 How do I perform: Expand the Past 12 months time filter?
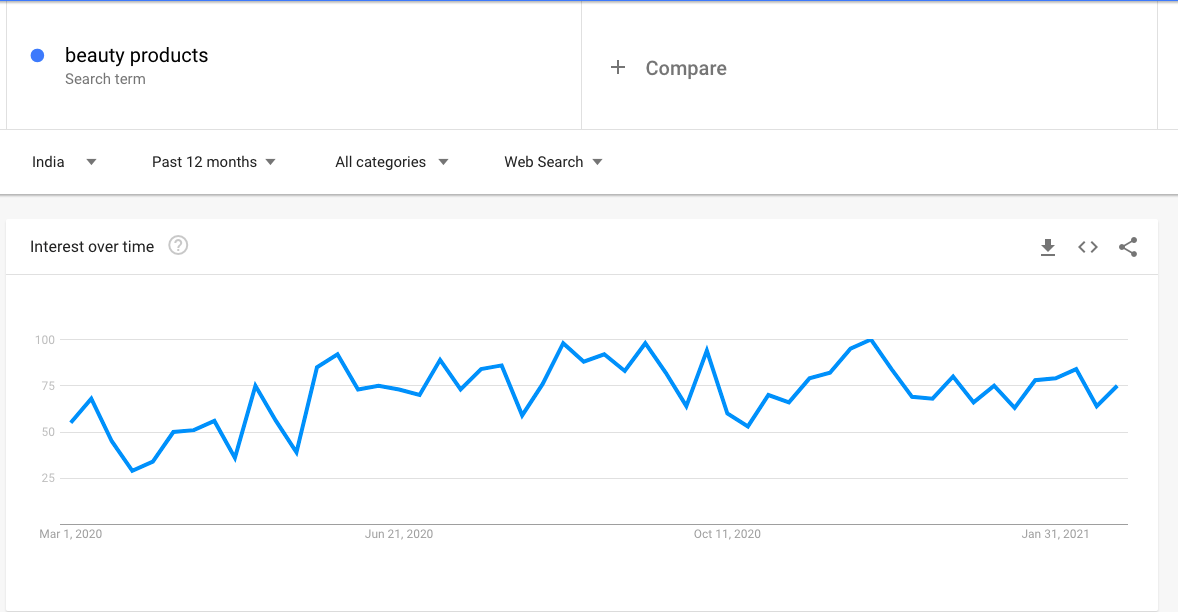tap(214, 162)
